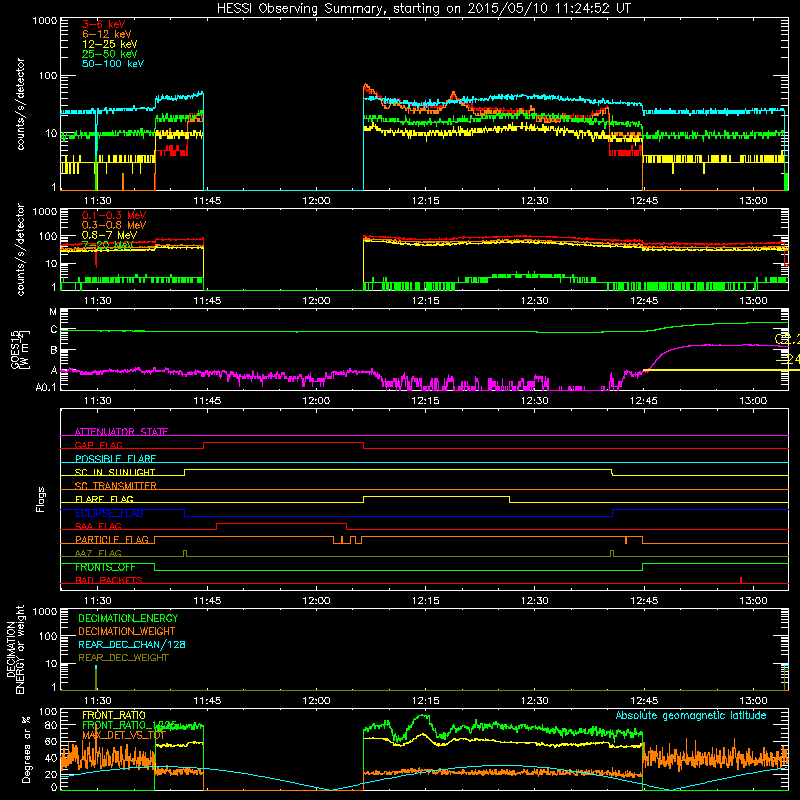800x800 pixels.
Task: Select the FRONT_RATIO legend label
Action: pos(114,715)
